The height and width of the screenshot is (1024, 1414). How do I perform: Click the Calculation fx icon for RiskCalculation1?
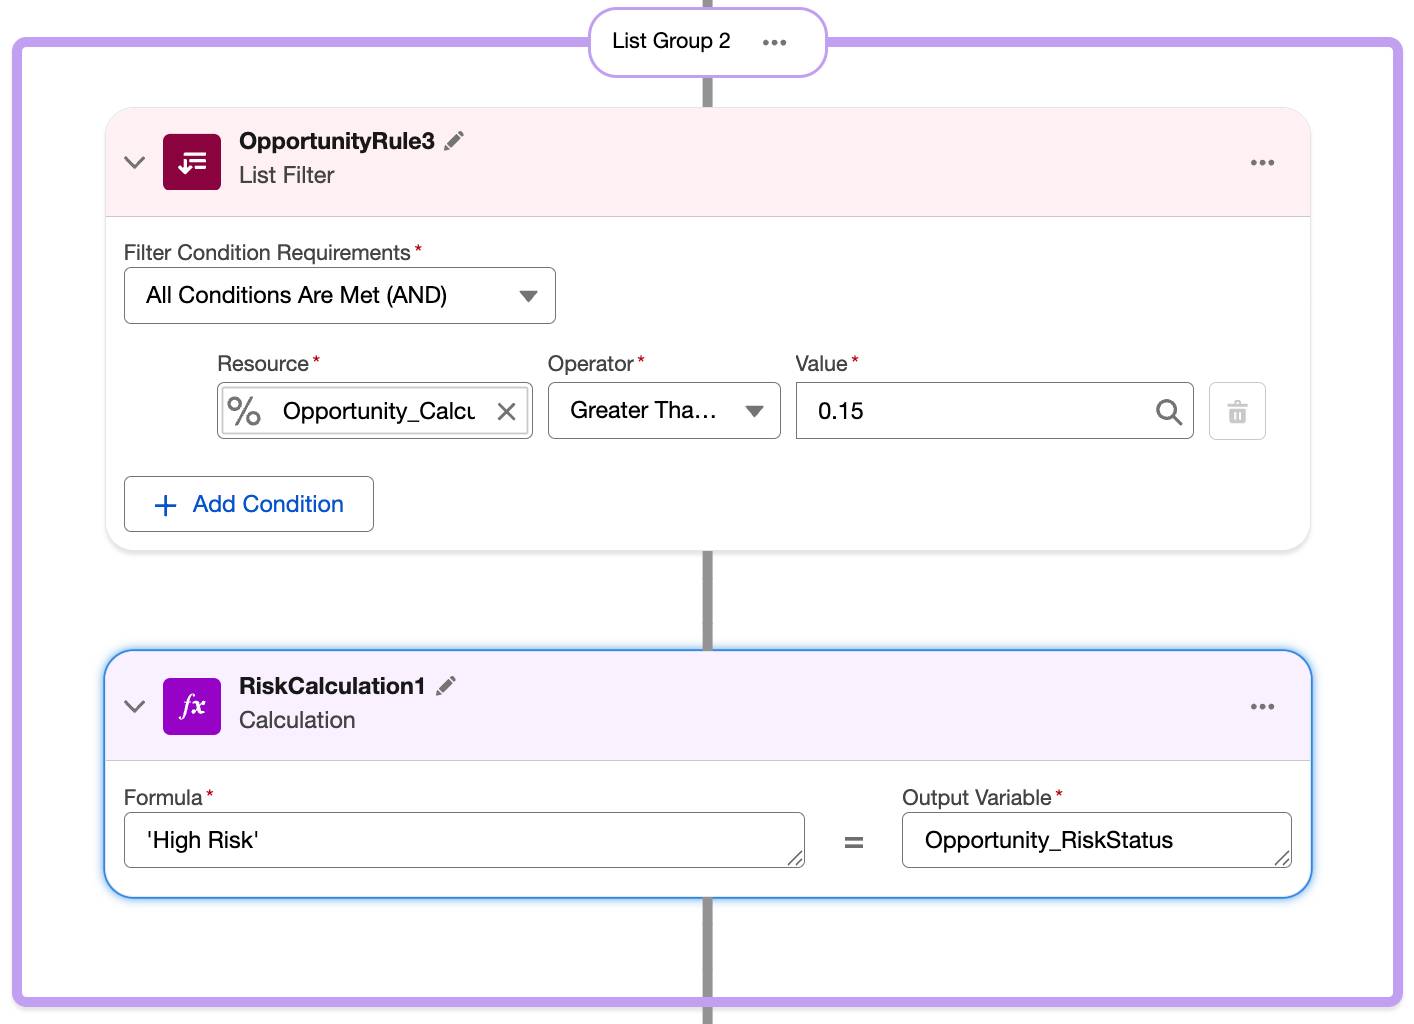coord(192,706)
